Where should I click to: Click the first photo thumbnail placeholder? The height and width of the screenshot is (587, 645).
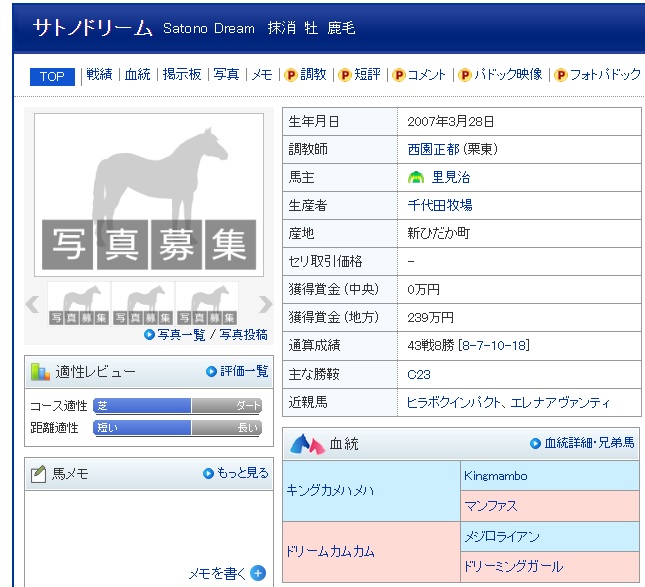[80, 304]
